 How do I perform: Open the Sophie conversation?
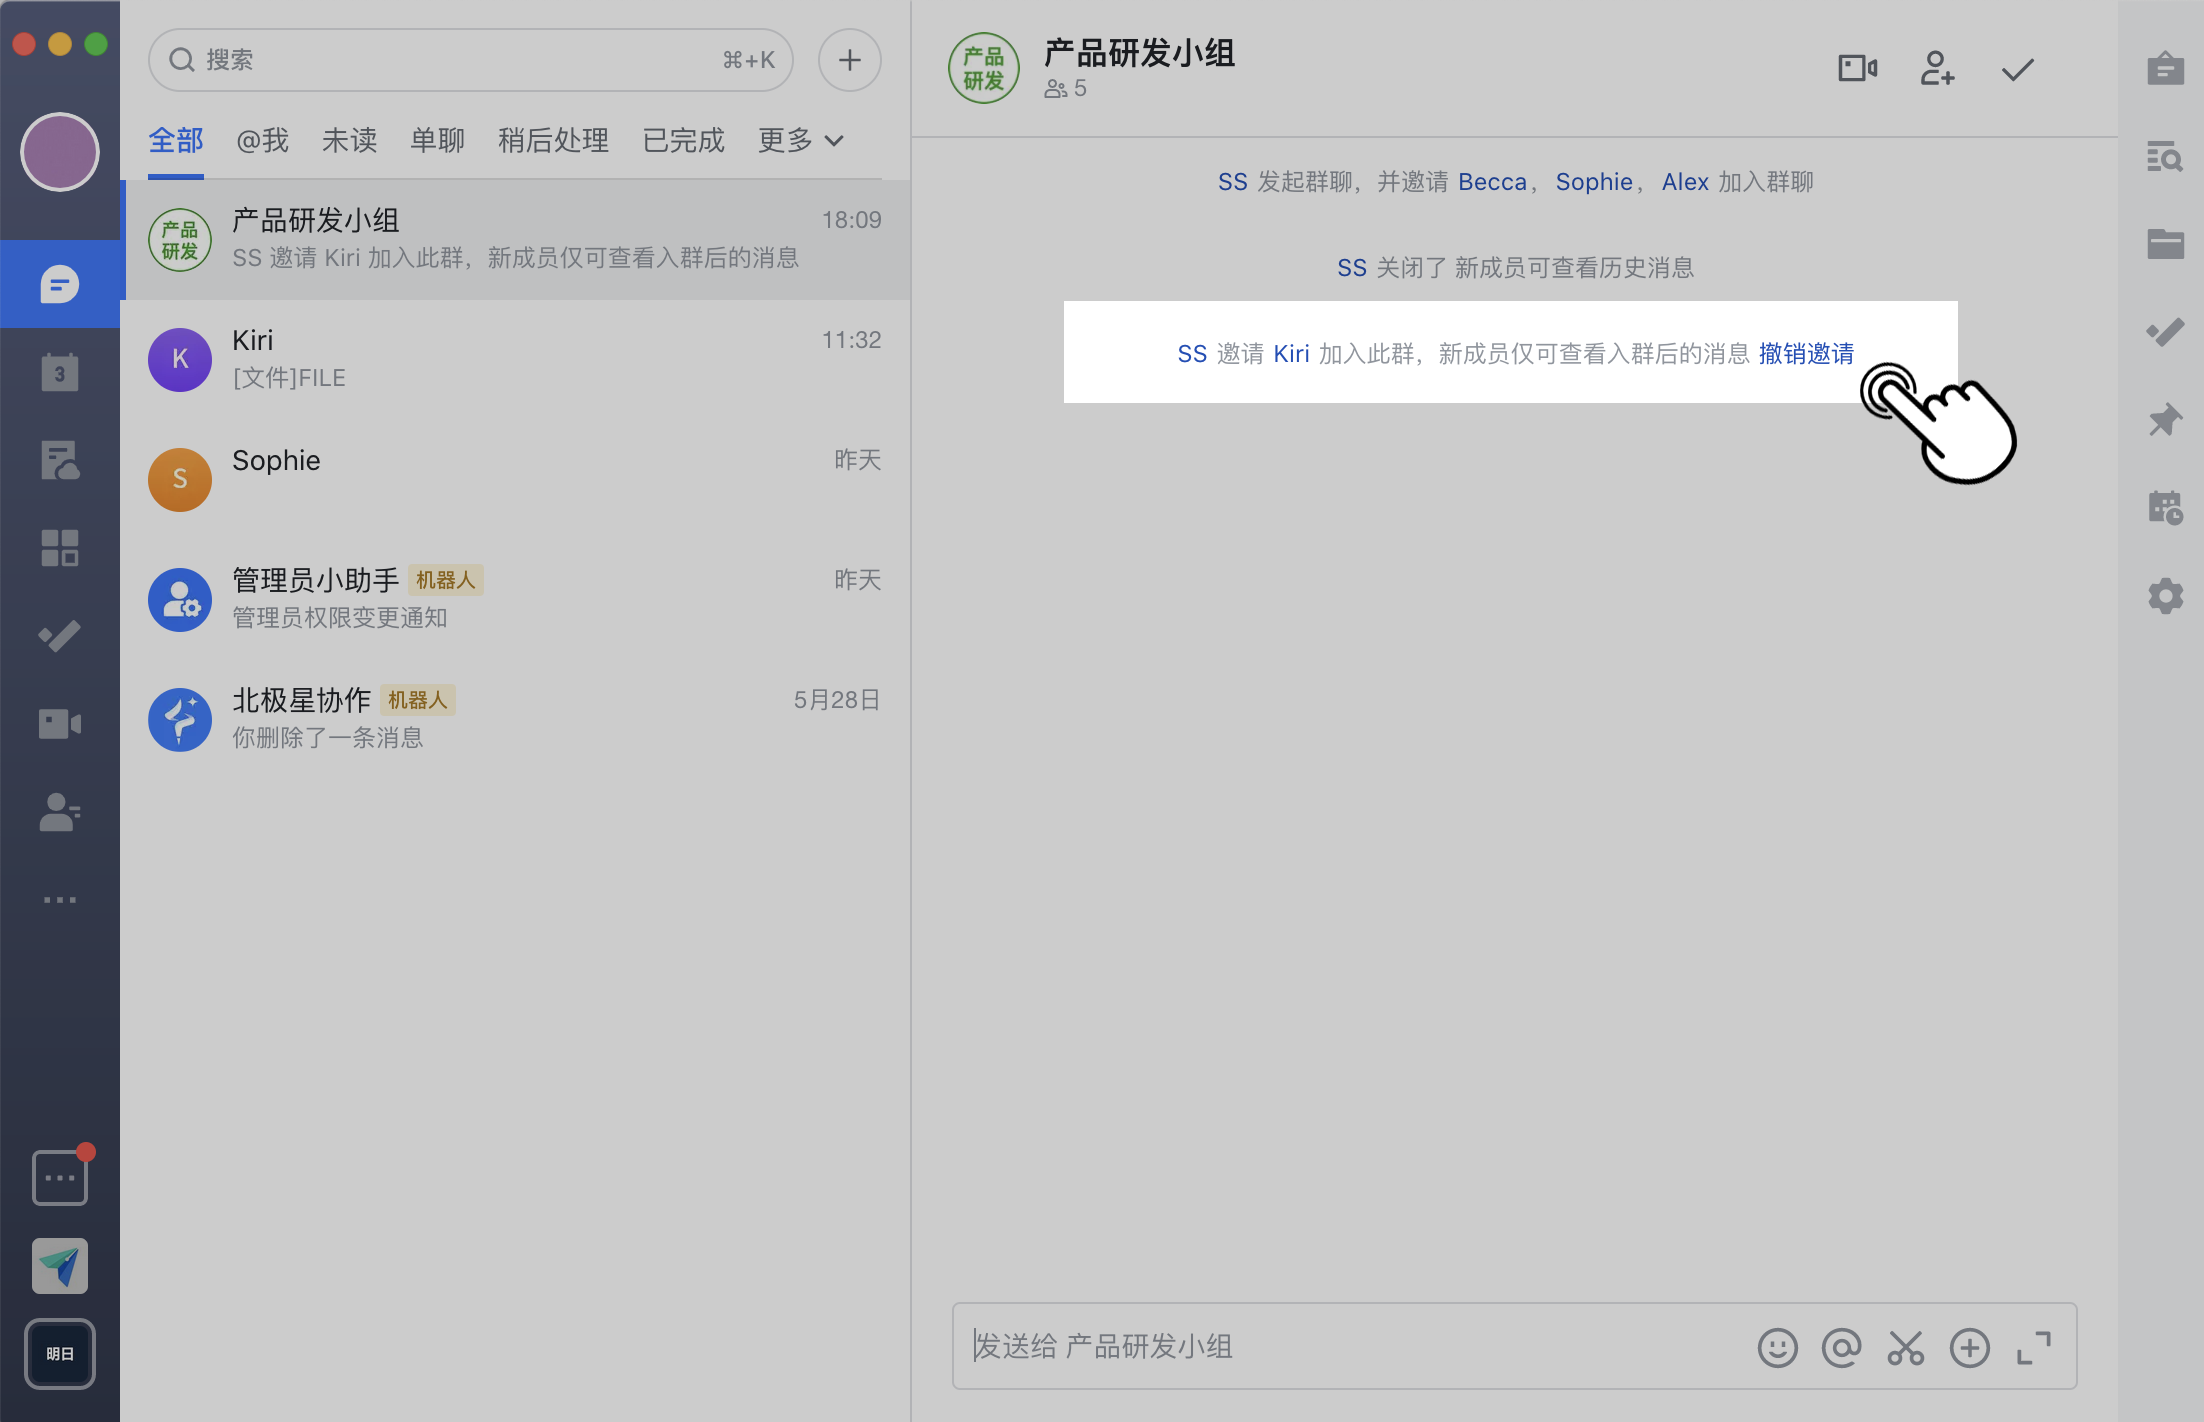pos(515,480)
